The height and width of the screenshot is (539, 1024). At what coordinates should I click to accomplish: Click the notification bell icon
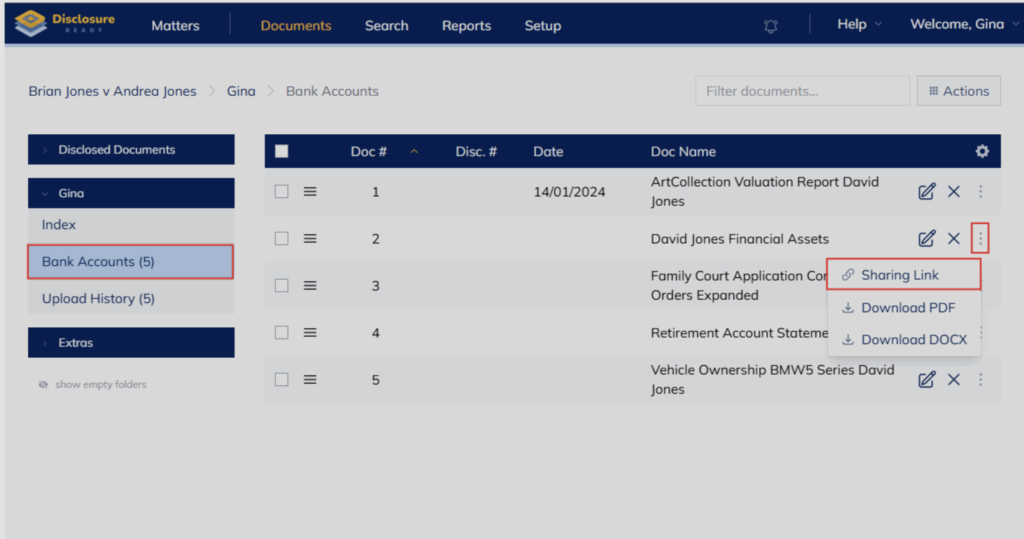coord(770,26)
